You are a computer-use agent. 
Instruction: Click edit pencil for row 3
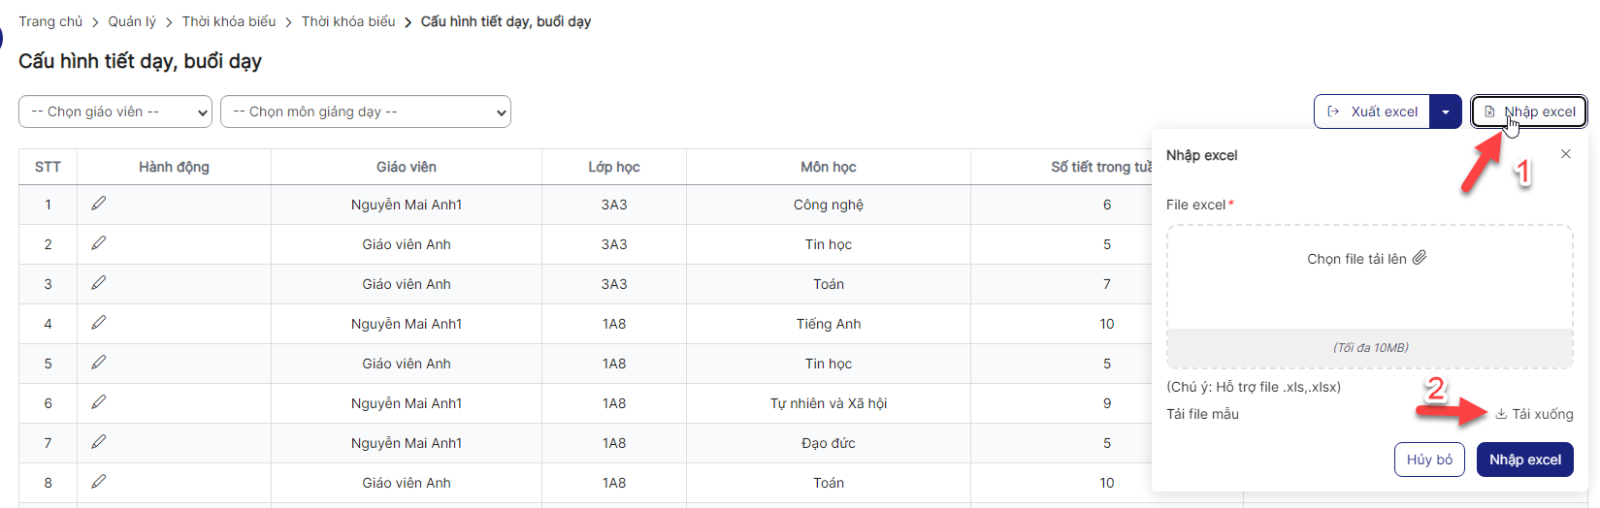(98, 283)
